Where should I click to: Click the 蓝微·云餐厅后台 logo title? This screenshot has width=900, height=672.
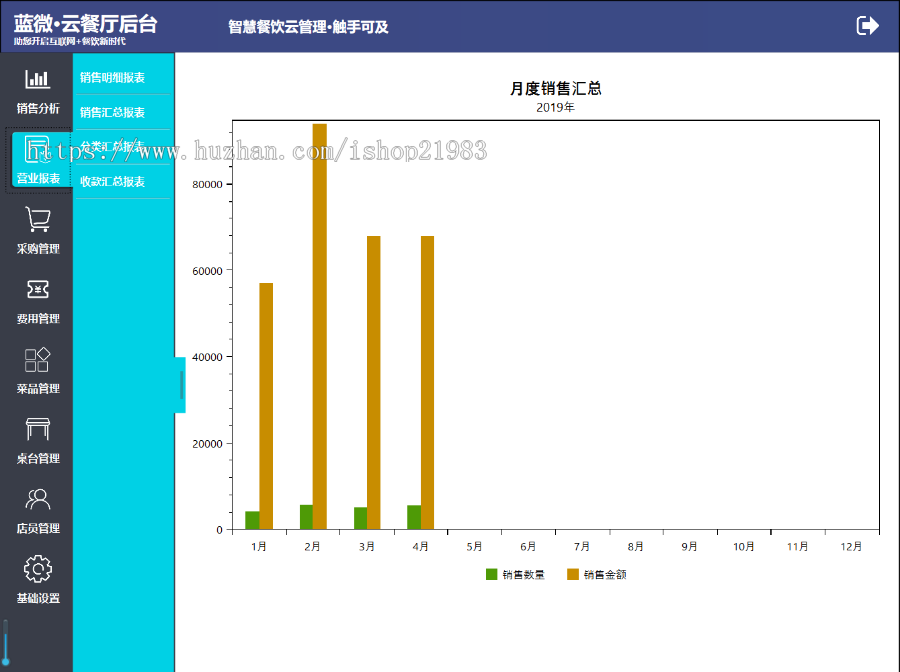point(85,24)
